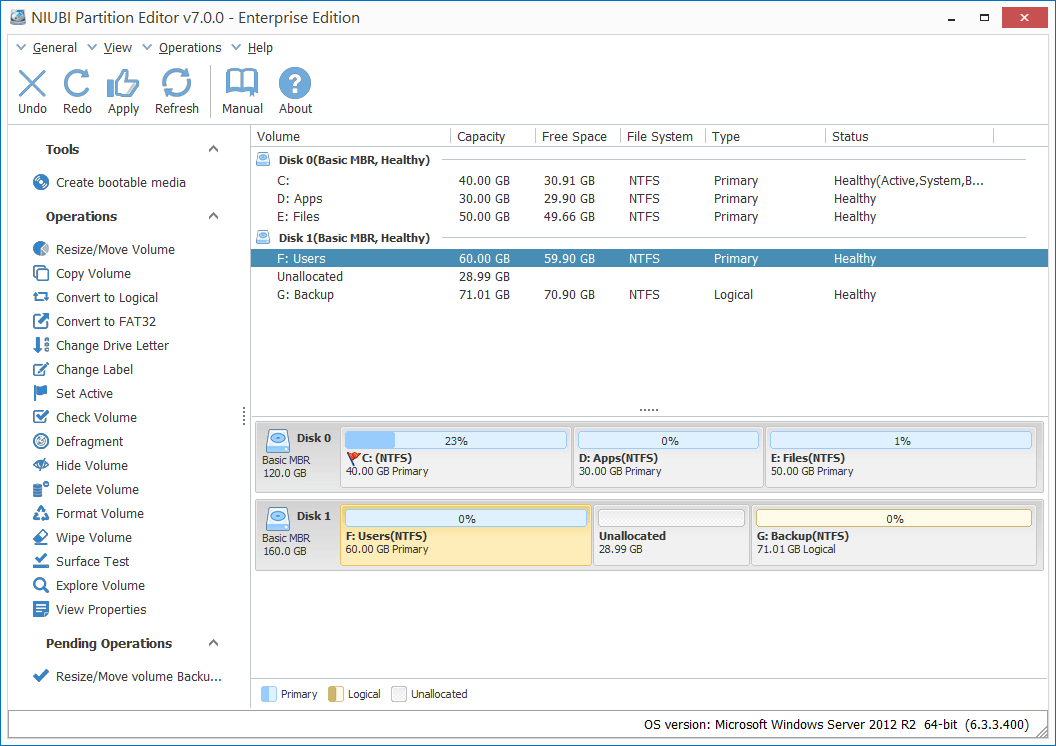
Task: Click the Hide Volume eye icon
Action: tap(41, 465)
